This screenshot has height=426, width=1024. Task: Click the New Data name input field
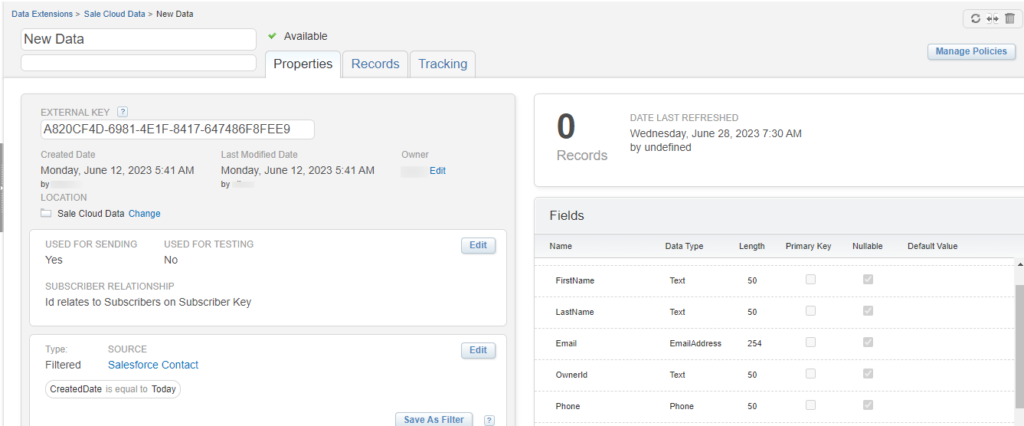pyautogui.click(x=139, y=39)
